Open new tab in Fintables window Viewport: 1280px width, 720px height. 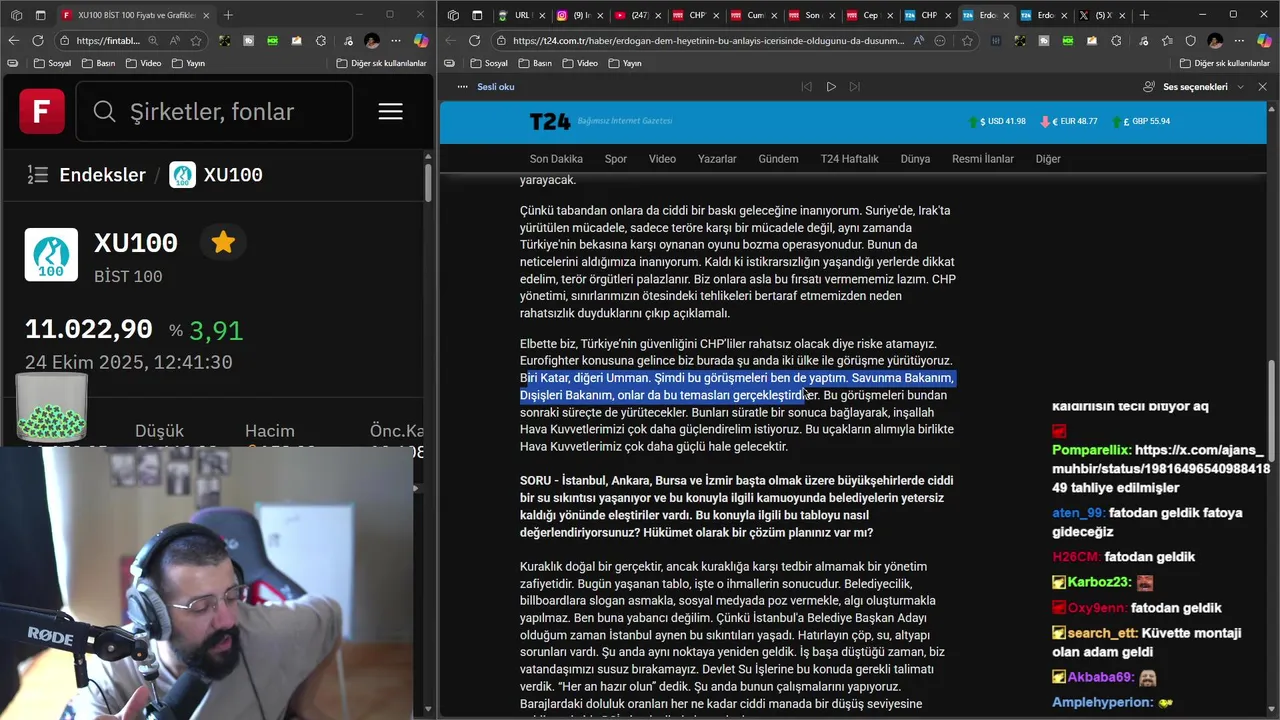click(228, 15)
